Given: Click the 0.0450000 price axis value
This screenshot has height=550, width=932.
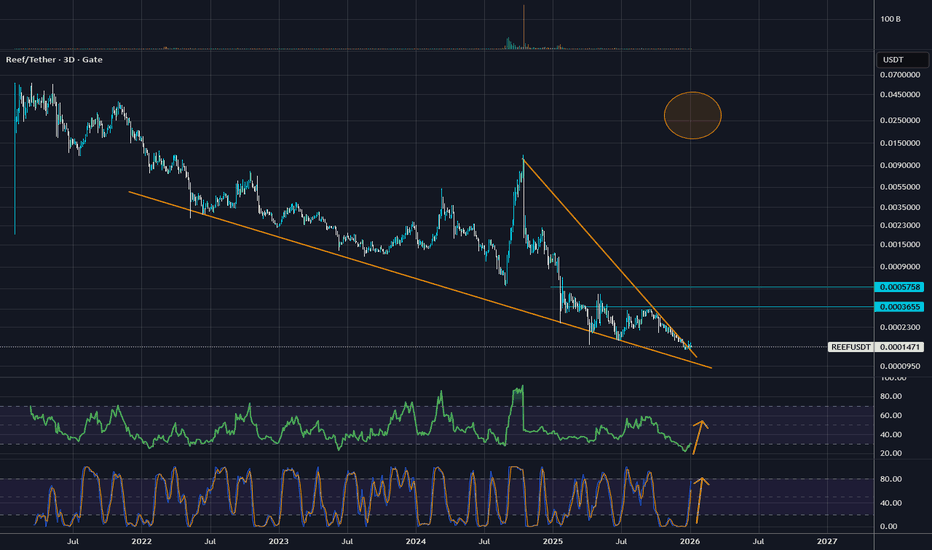Looking at the screenshot, I should pos(900,95).
